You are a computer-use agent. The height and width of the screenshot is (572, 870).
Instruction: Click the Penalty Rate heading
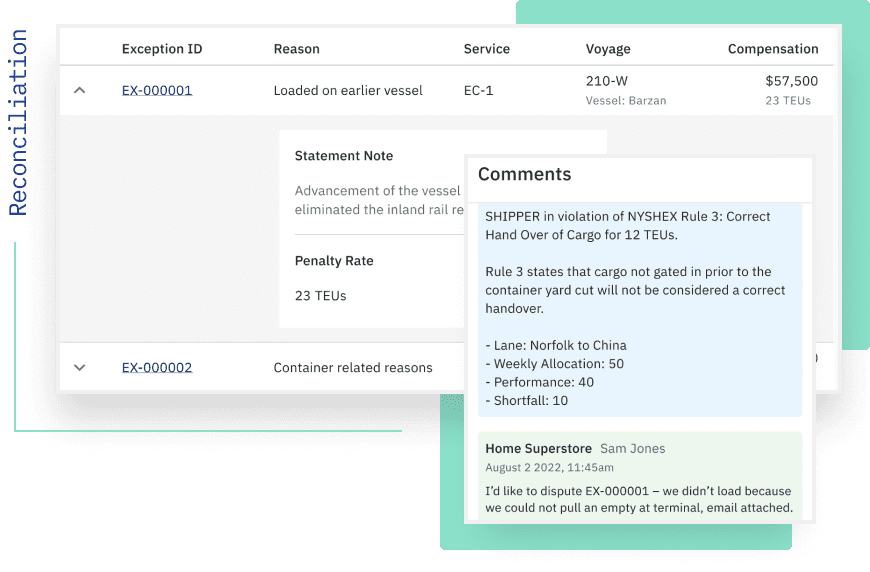tap(334, 261)
